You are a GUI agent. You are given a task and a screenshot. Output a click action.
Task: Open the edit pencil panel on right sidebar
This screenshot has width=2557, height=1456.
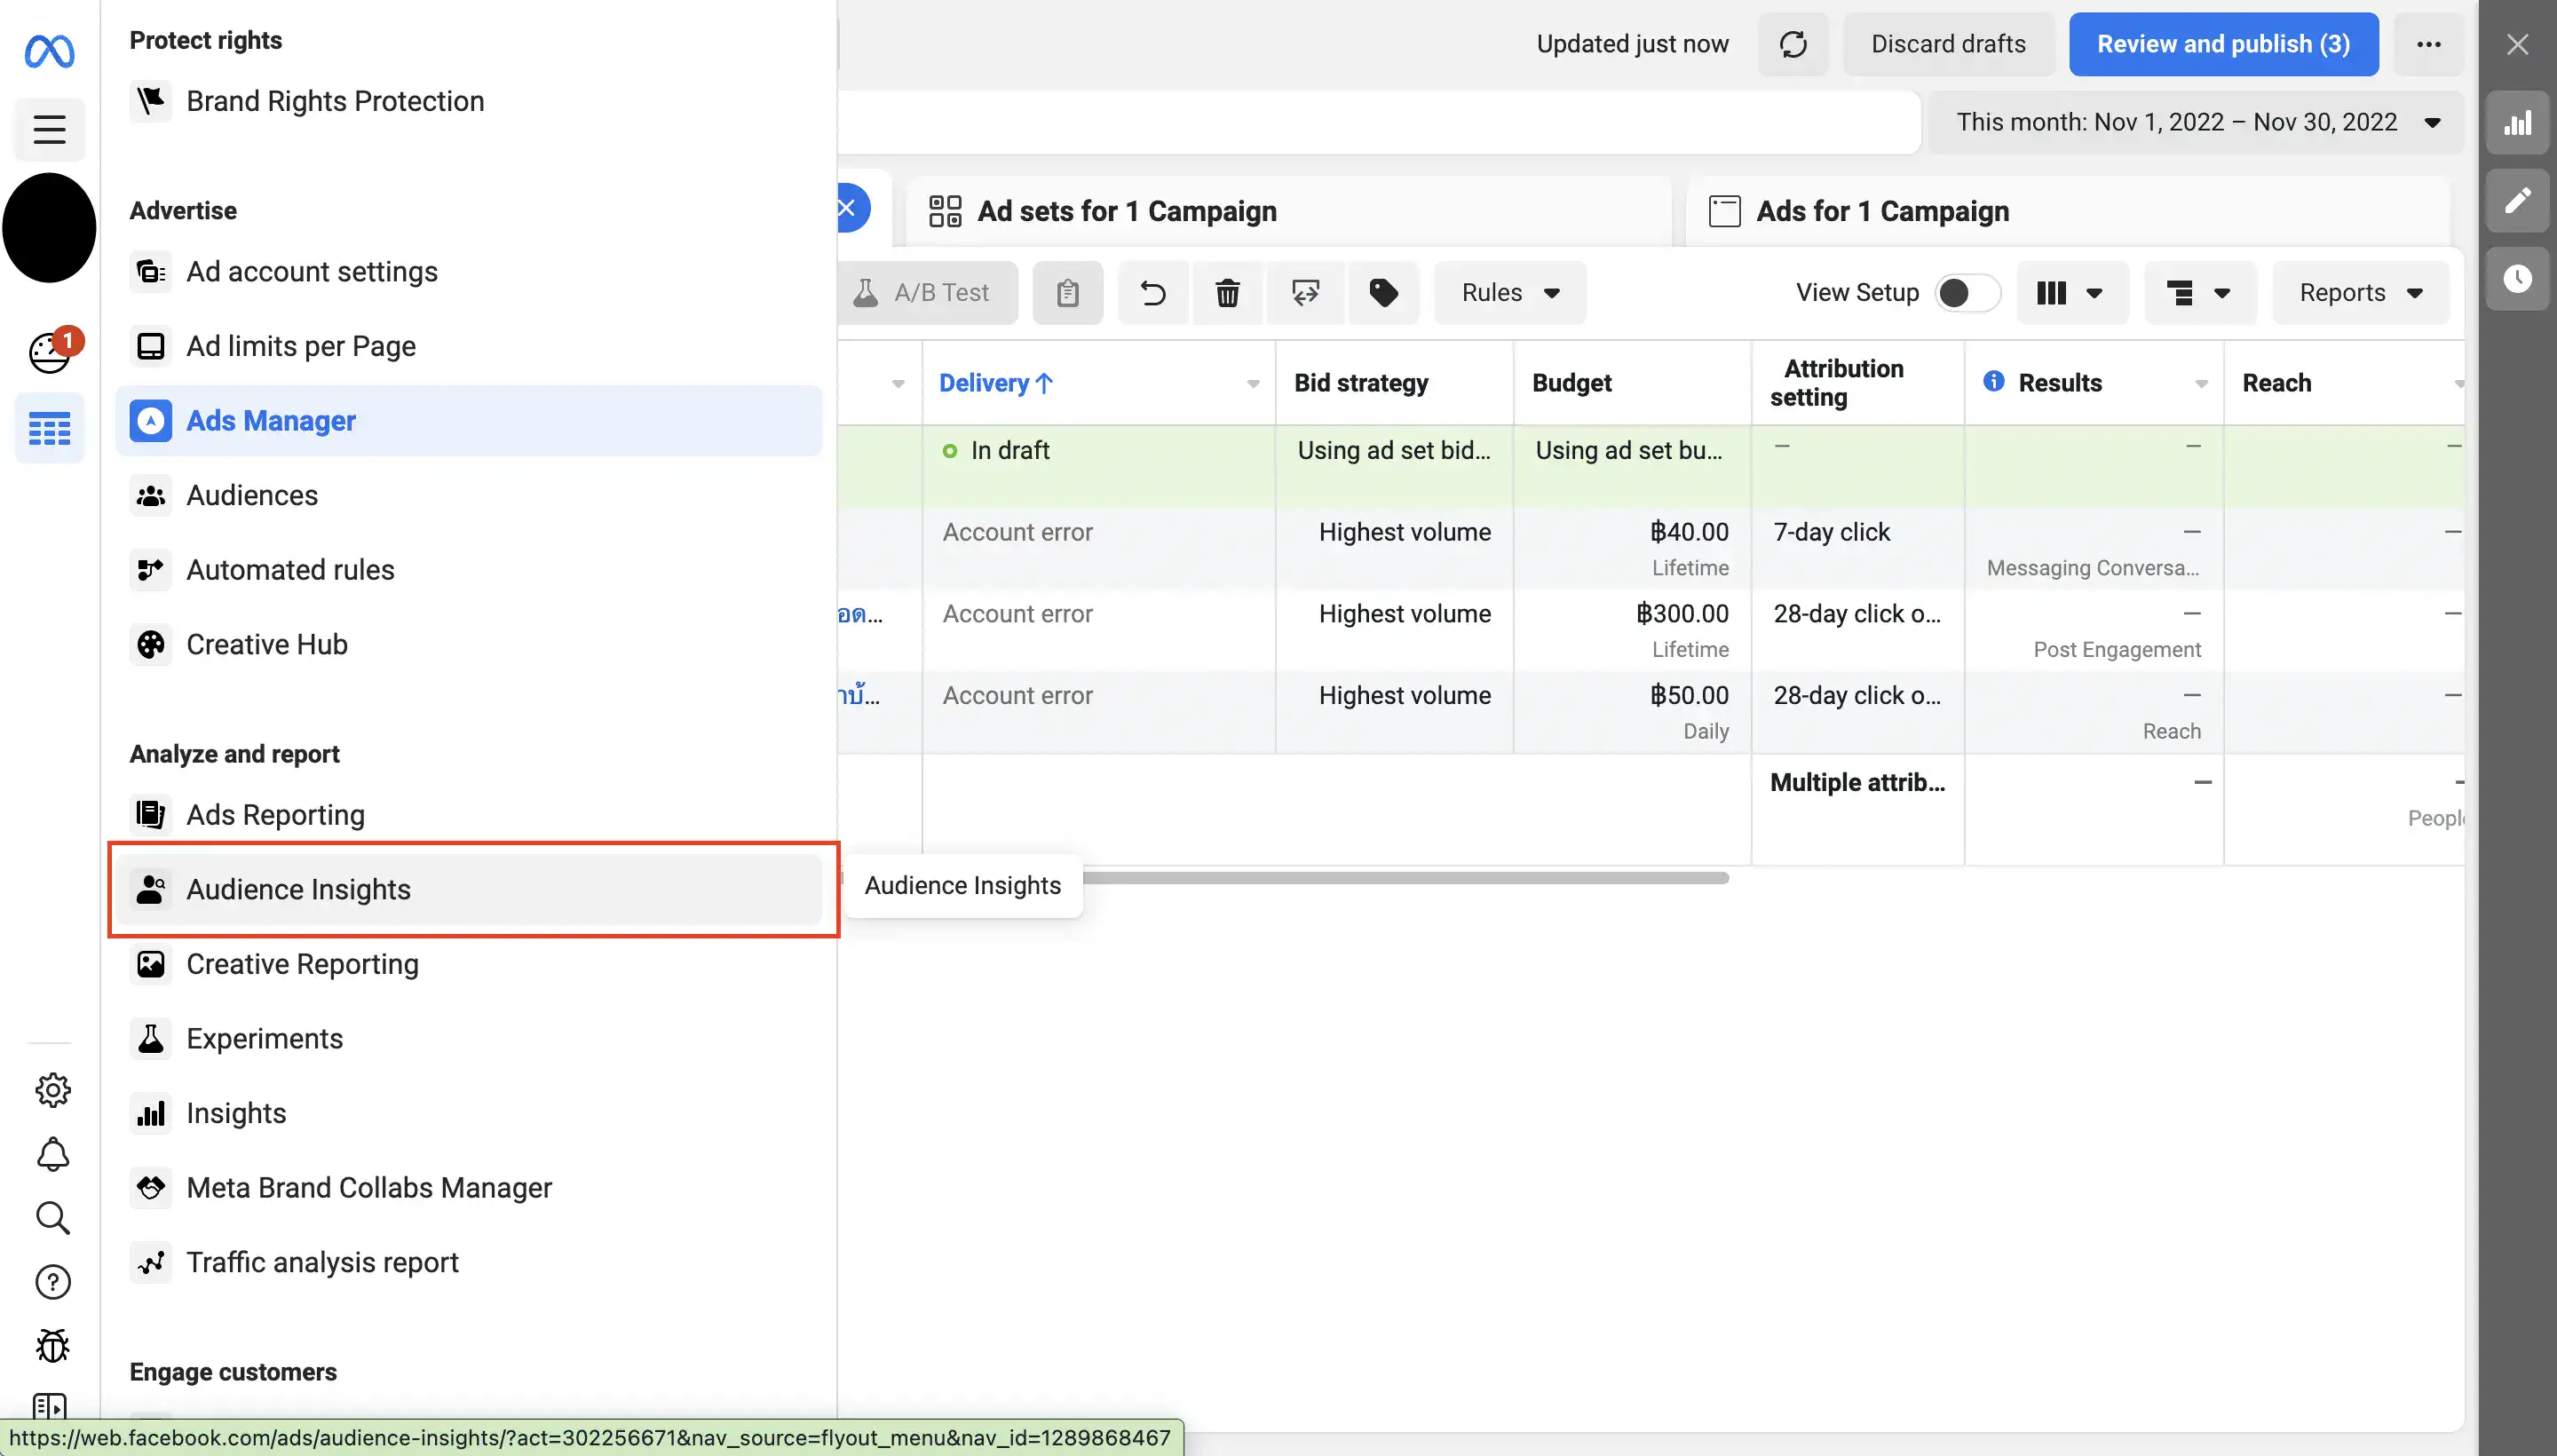[2518, 200]
